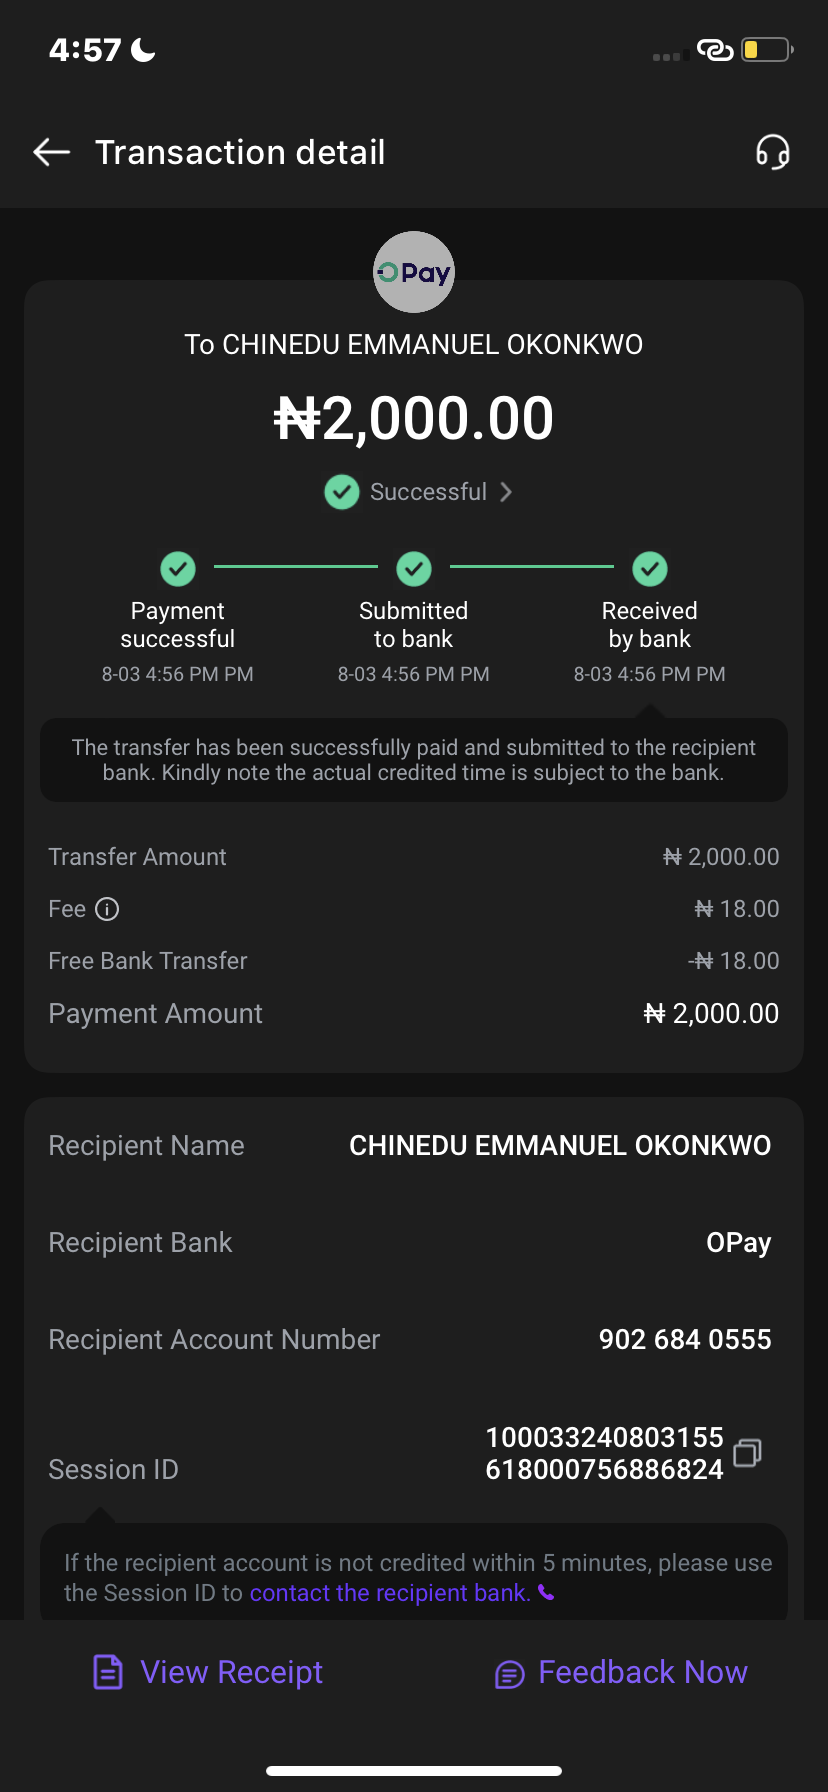Select the Submitted to bank step checkmark
The width and height of the screenshot is (828, 1792).
click(414, 569)
